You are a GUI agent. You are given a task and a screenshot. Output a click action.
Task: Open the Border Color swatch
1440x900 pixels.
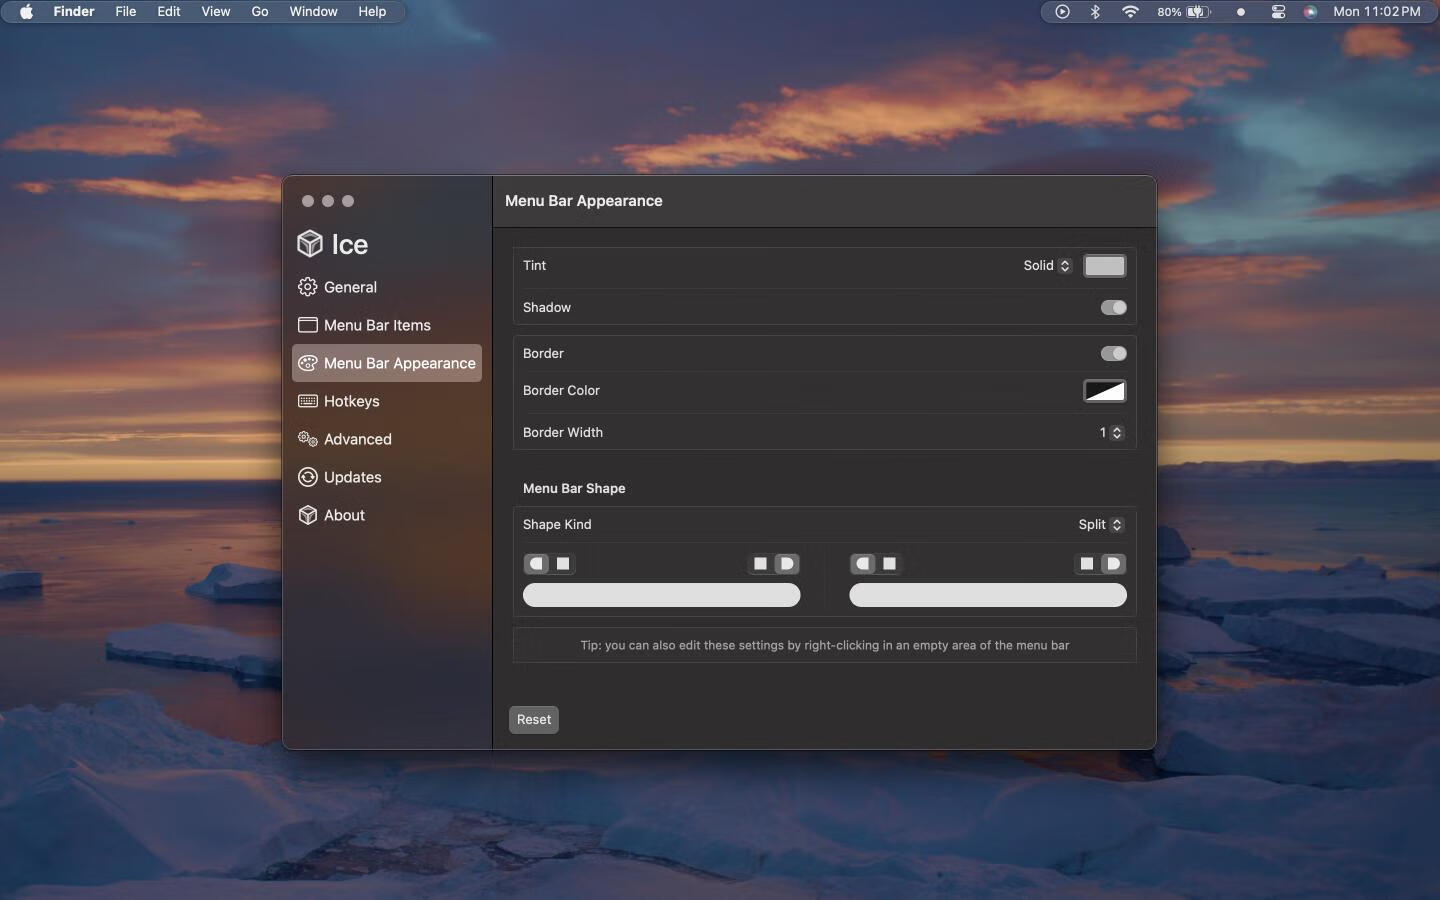[x=1105, y=391]
